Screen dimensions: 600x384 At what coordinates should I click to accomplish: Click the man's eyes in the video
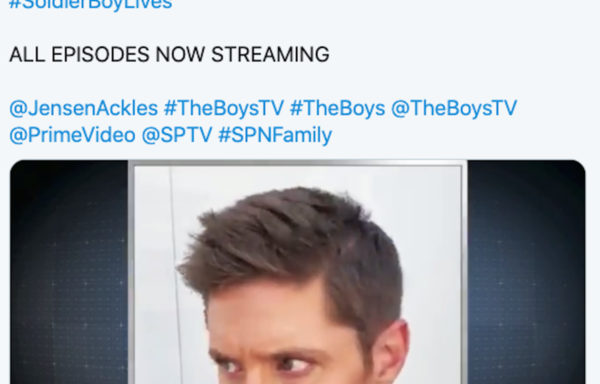pos(268,365)
